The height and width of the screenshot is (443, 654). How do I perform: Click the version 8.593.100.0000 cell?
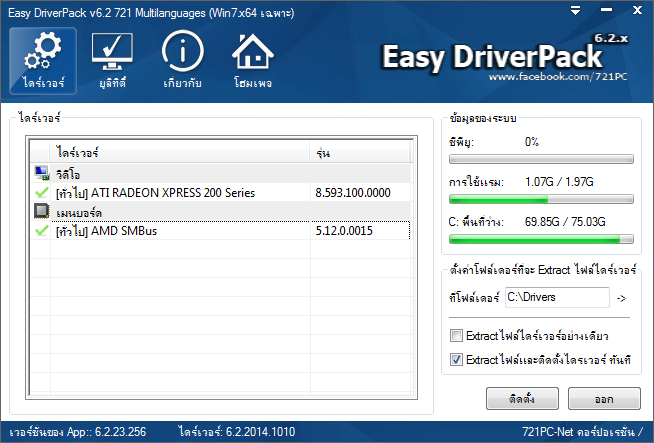click(353, 193)
